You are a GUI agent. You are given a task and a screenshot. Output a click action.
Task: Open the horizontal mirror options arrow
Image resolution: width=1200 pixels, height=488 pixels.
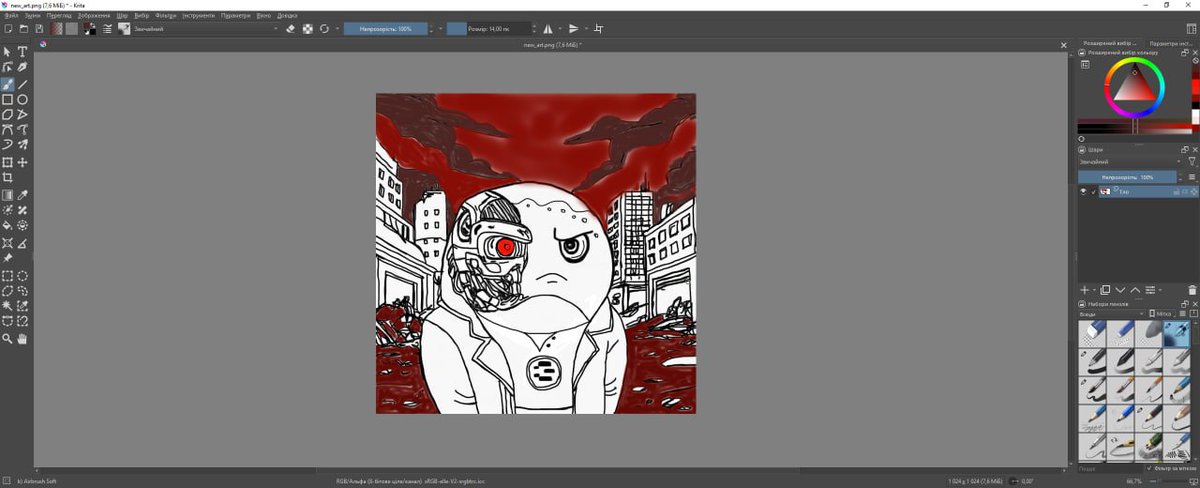coord(560,29)
